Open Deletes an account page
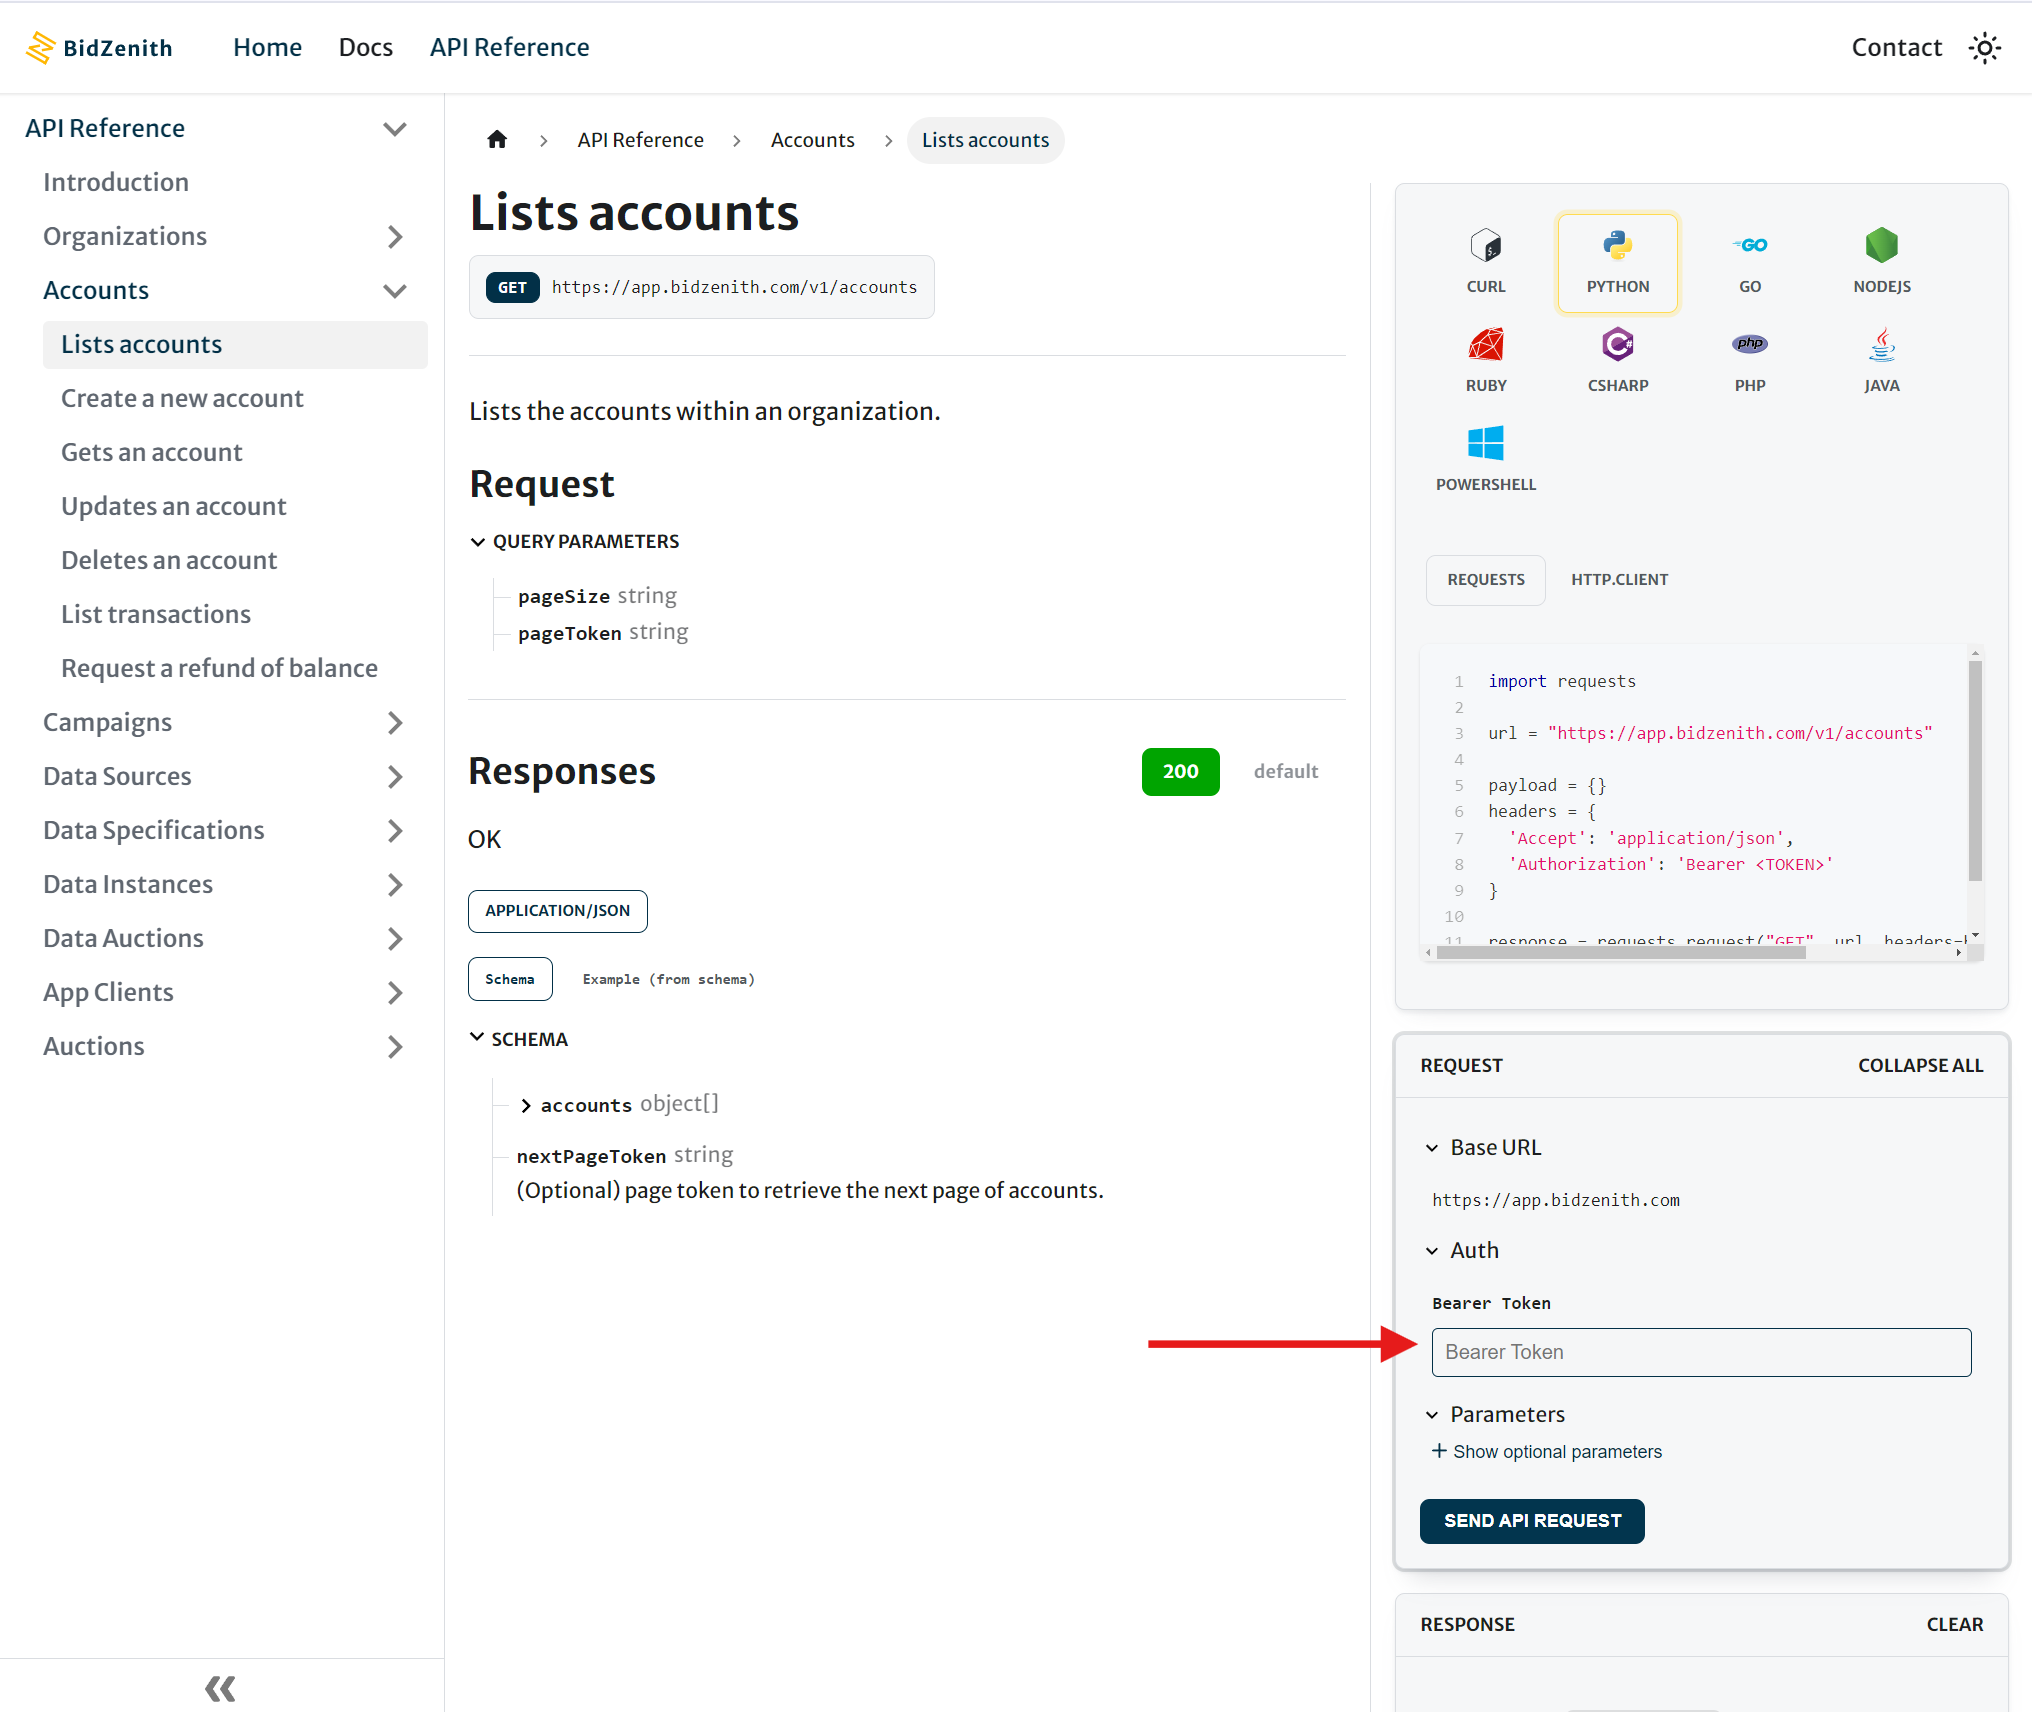The height and width of the screenshot is (1712, 2032). click(x=169, y=560)
